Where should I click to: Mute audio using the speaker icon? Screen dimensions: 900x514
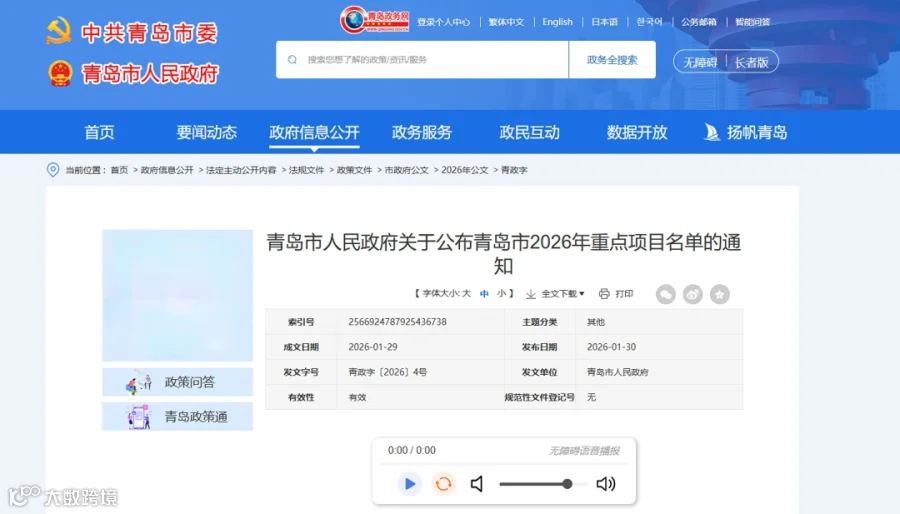(x=477, y=484)
